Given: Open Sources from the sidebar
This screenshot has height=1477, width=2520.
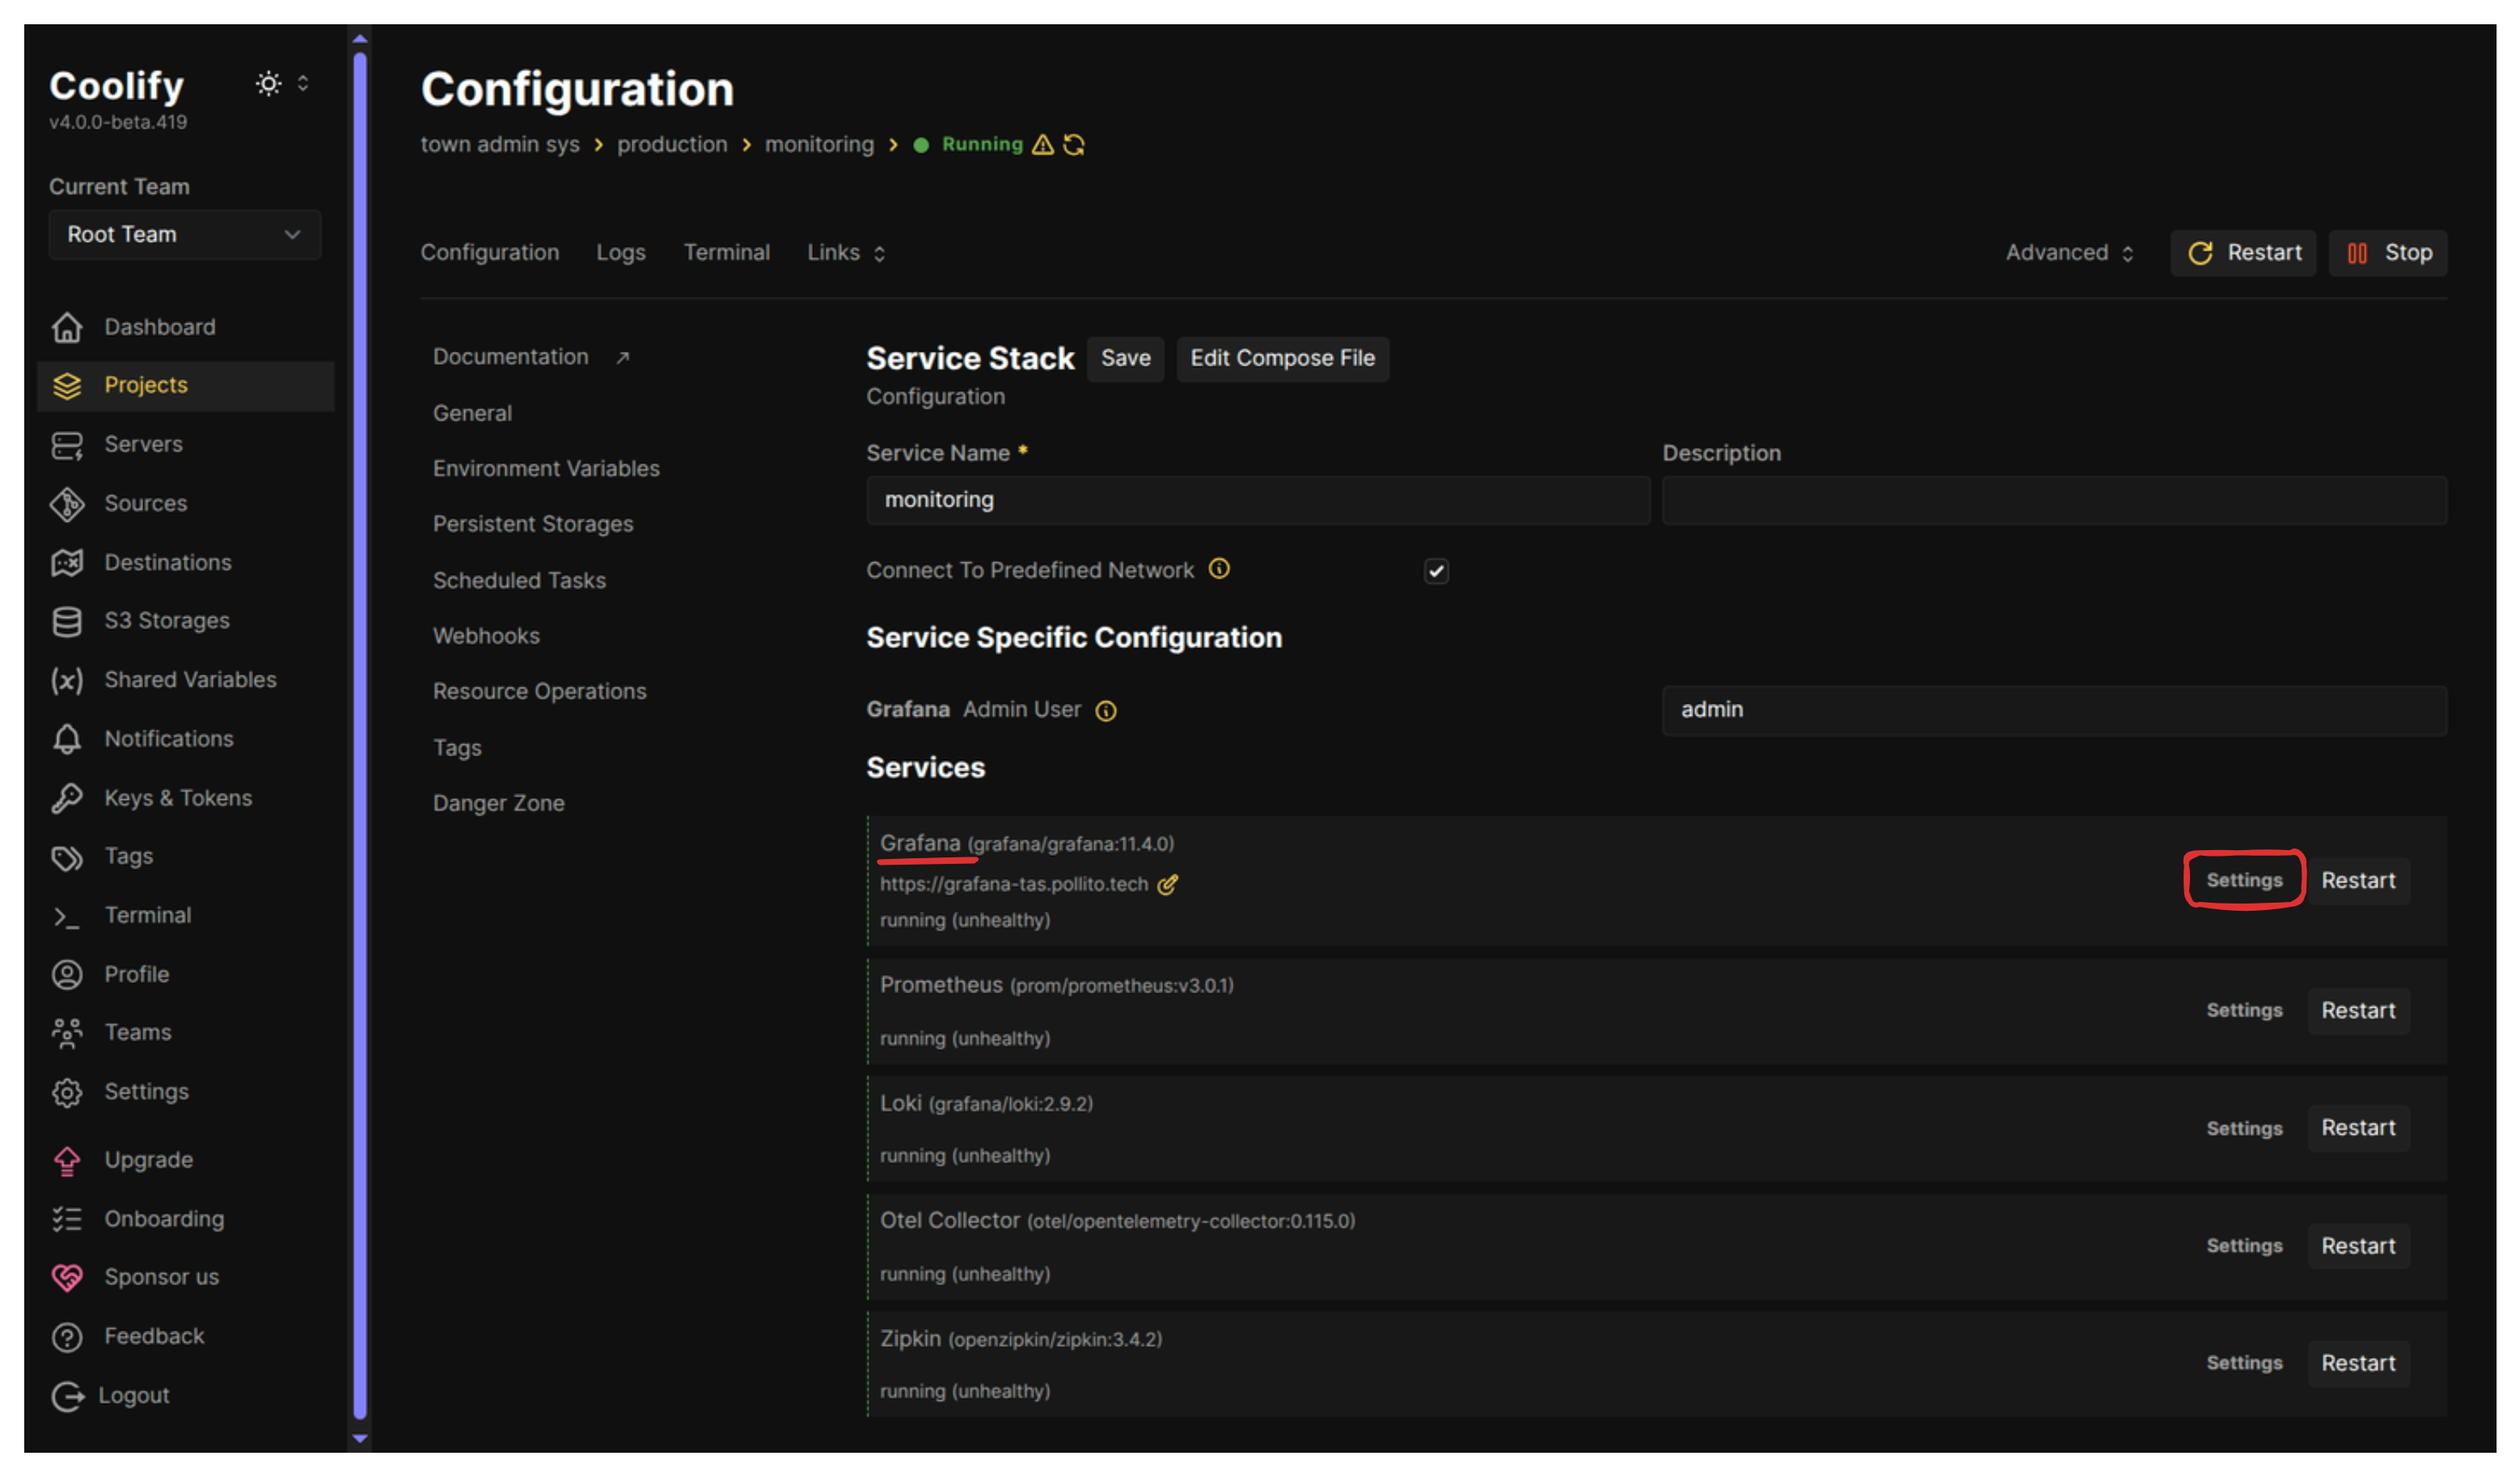Looking at the screenshot, I should (67, 503).
